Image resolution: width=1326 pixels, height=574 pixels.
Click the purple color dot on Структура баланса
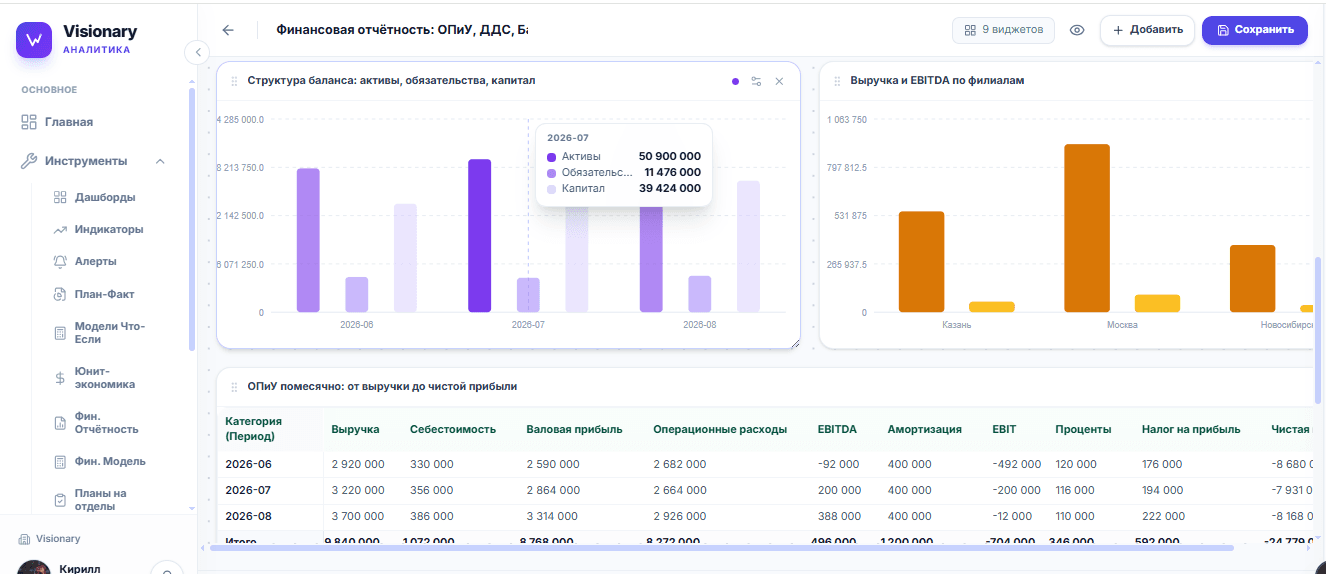pos(735,81)
